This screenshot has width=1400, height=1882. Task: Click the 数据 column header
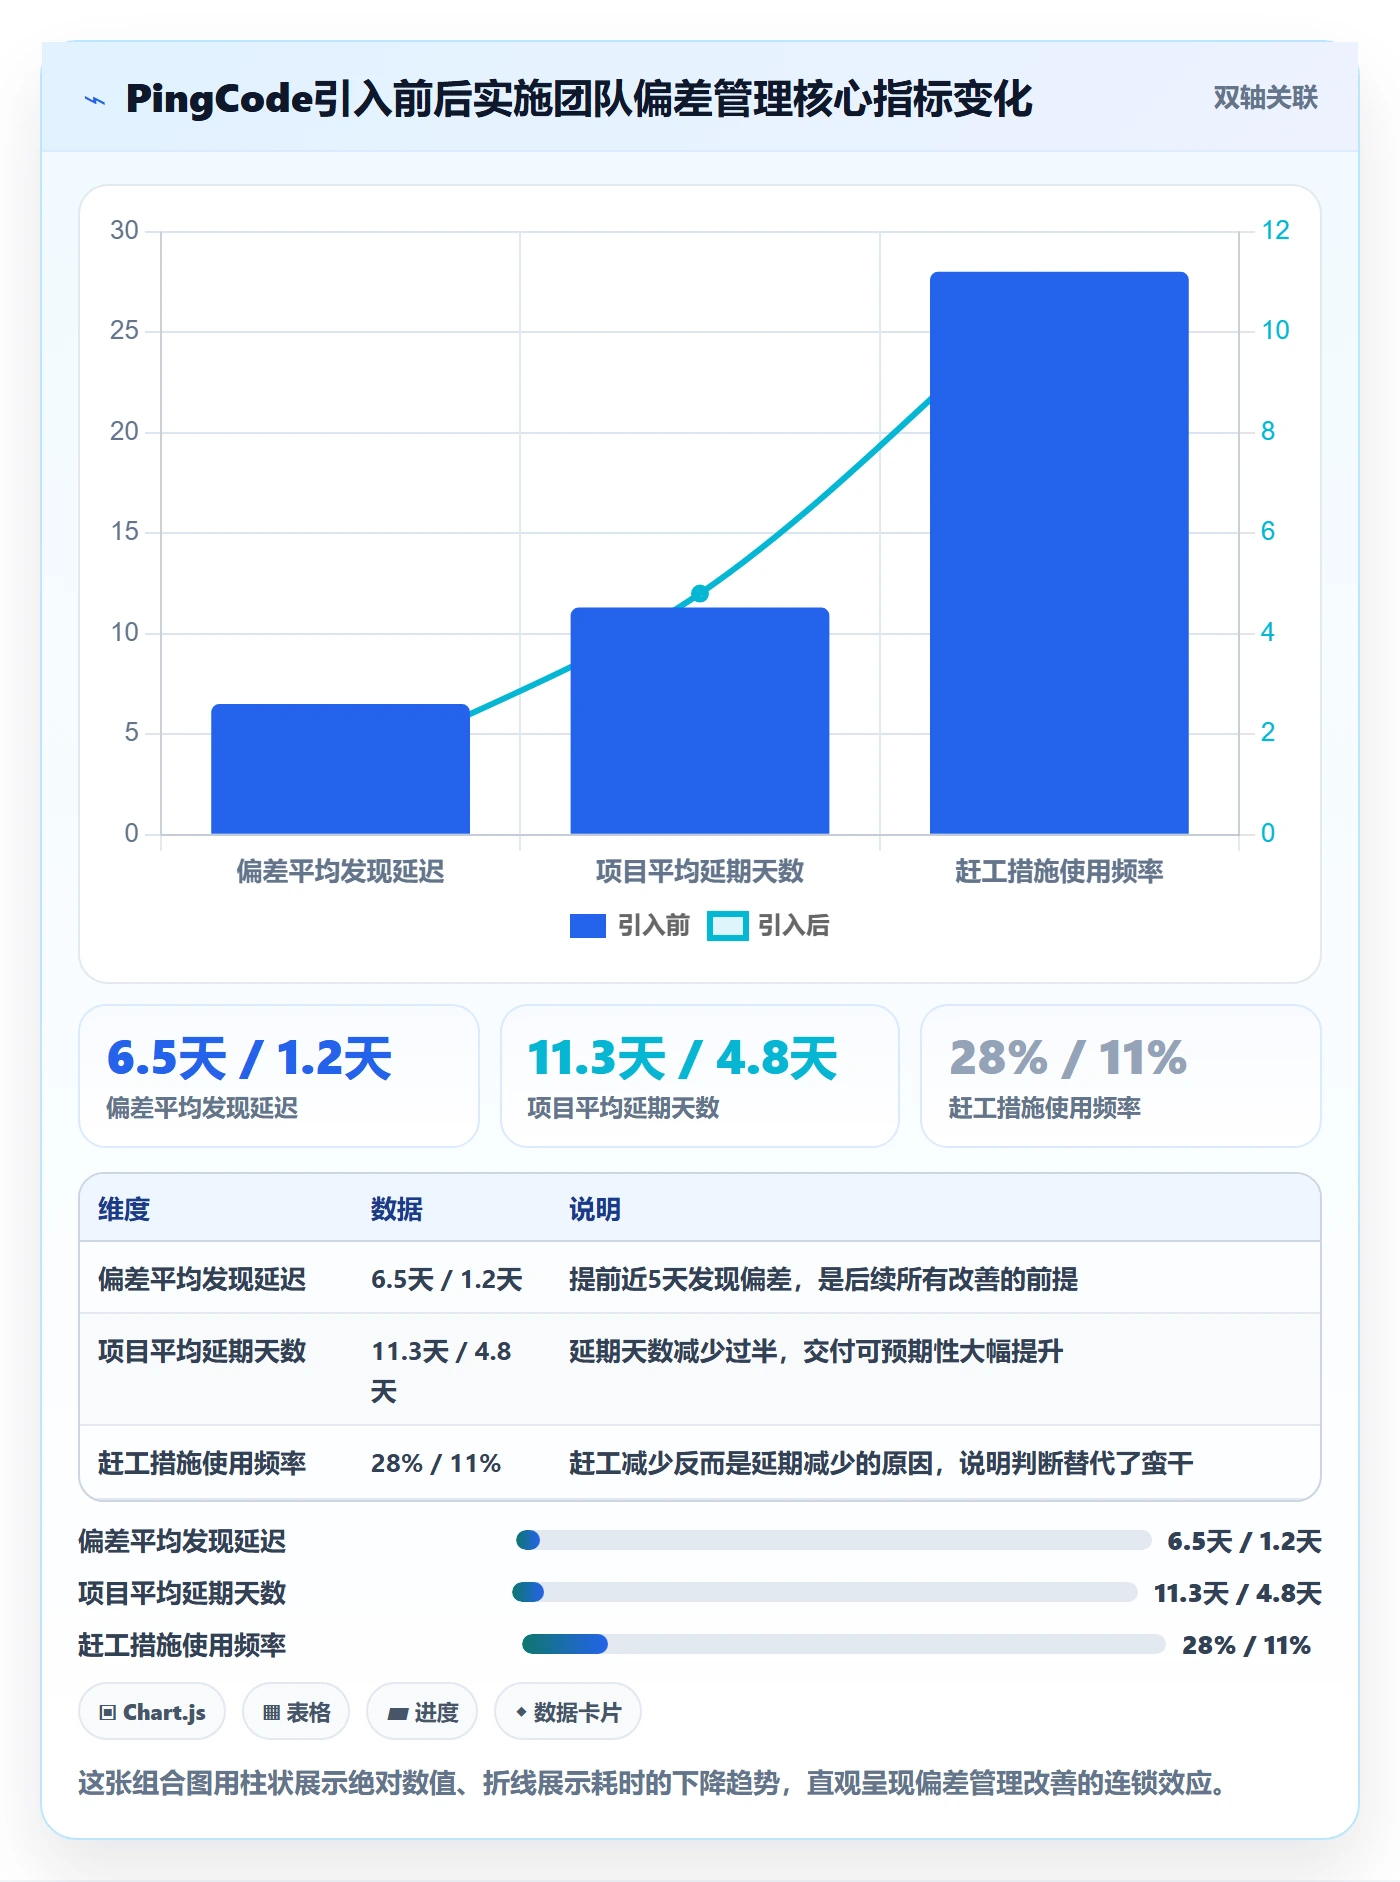pos(397,1209)
